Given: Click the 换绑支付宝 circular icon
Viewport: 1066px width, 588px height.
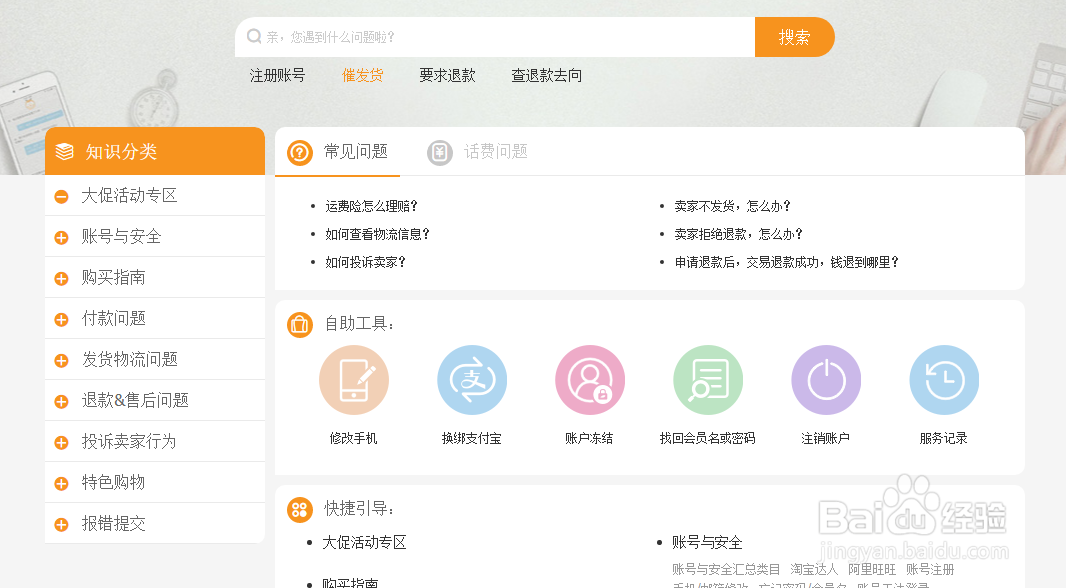Looking at the screenshot, I should pyautogui.click(x=472, y=381).
